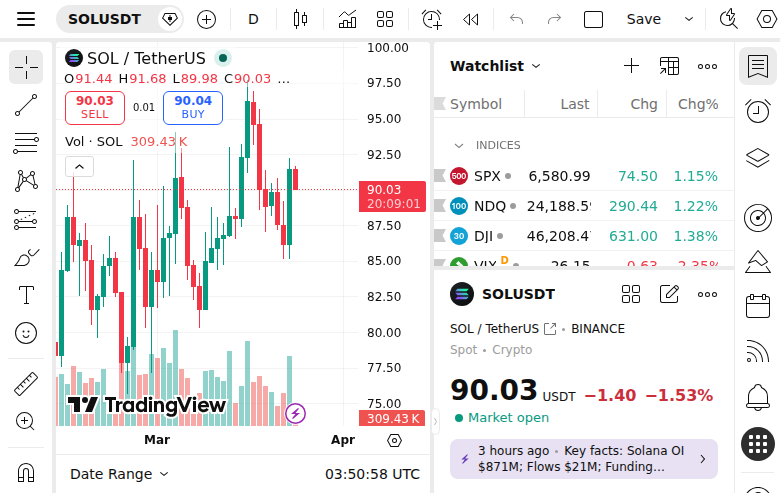The height and width of the screenshot is (493, 780).
Task: Toggle fullscreen layout rectangle button
Action: (x=593, y=19)
